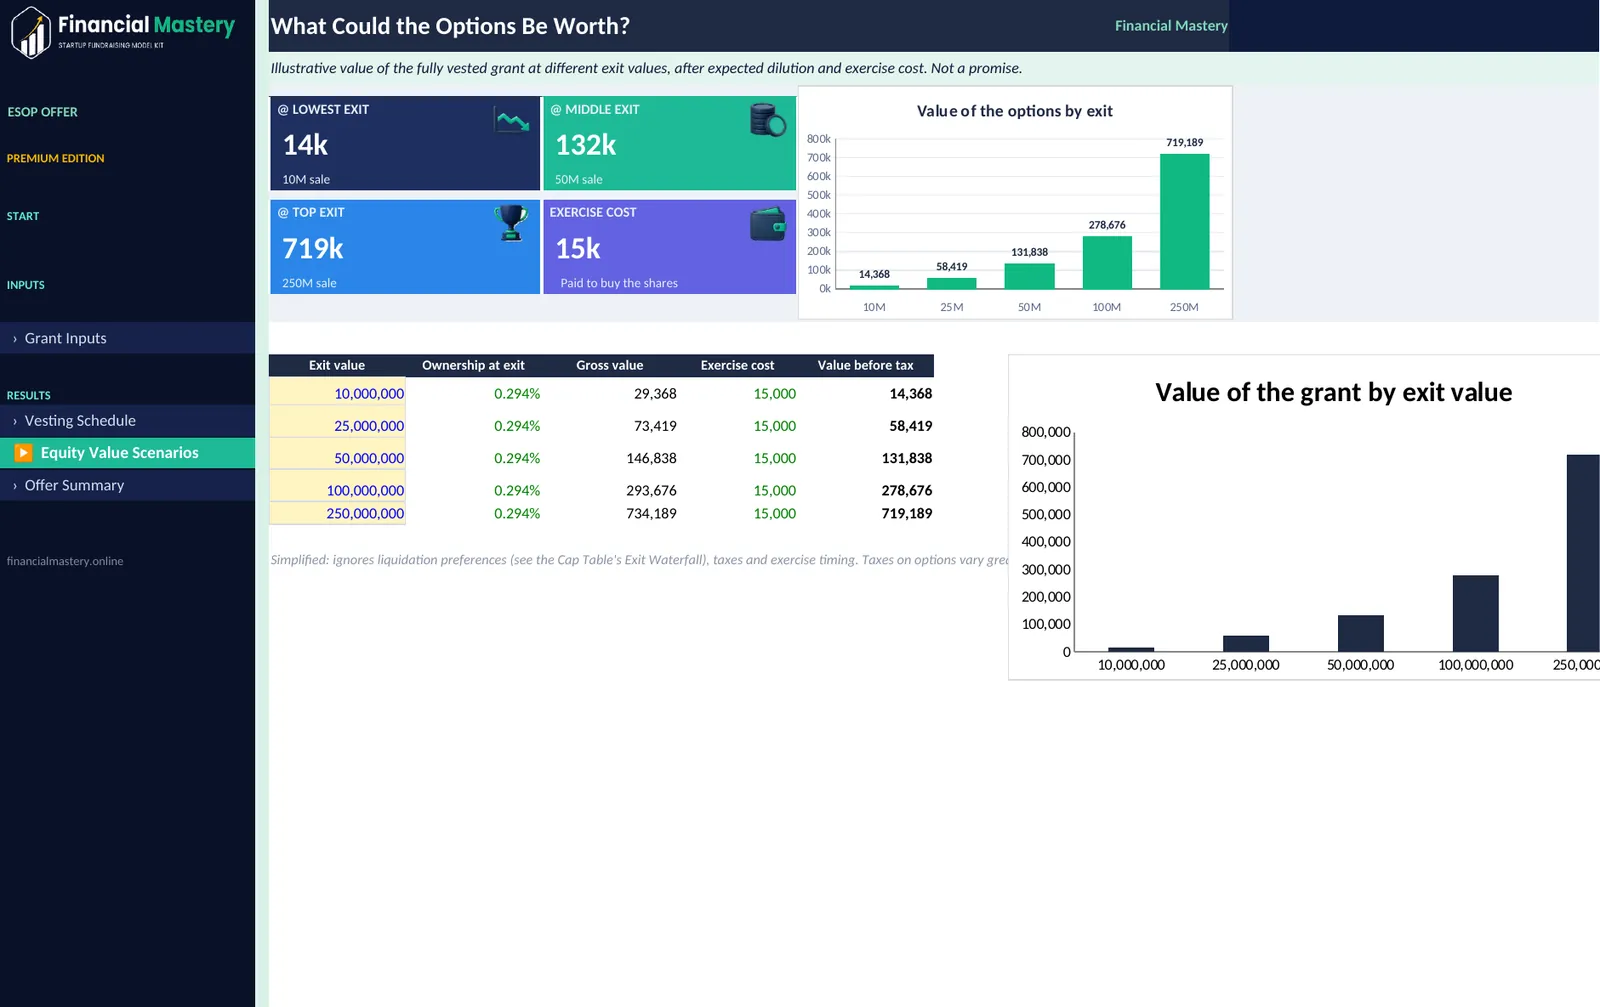Expand the Vesting Schedule chevron
The width and height of the screenshot is (1600, 1007).
pyautogui.click(x=15, y=421)
